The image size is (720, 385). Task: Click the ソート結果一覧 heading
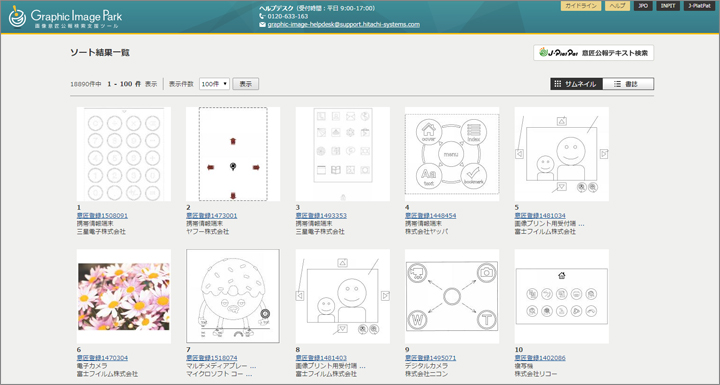click(100, 52)
